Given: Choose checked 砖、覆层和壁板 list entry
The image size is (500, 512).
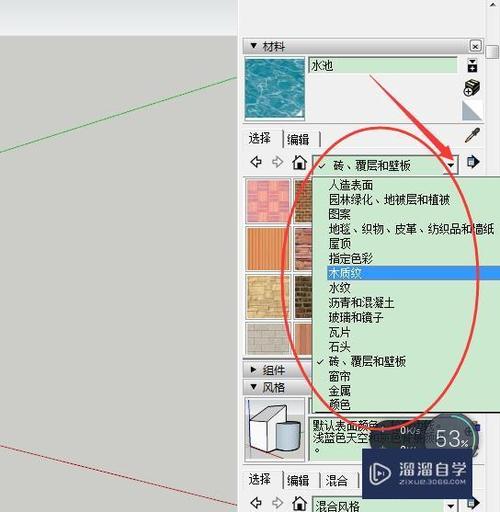Looking at the screenshot, I should pos(367,361).
